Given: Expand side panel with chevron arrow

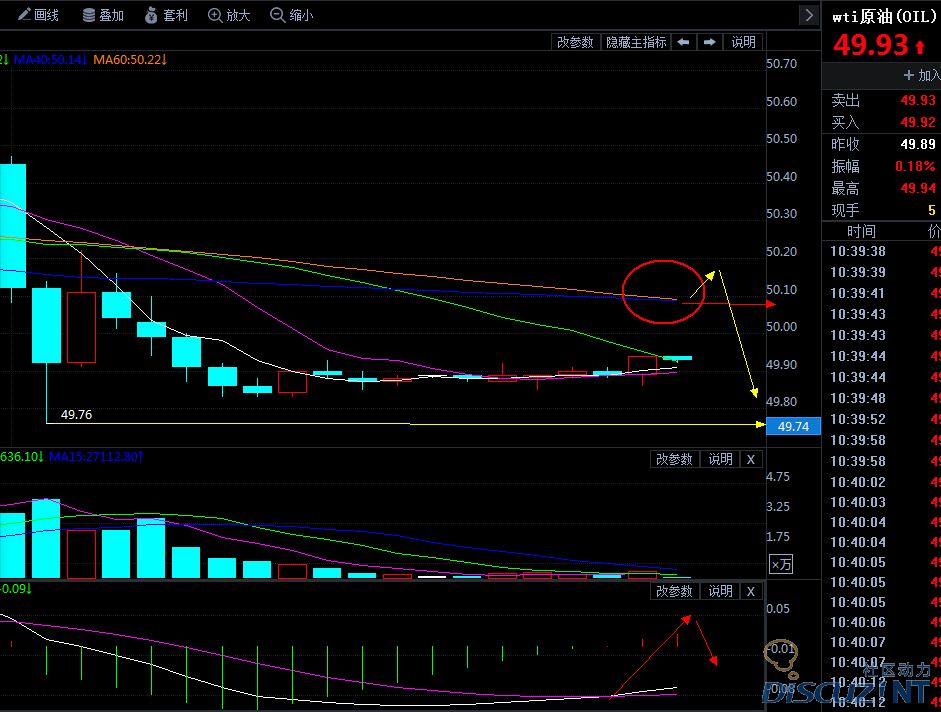Looking at the screenshot, I should click(808, 15).
